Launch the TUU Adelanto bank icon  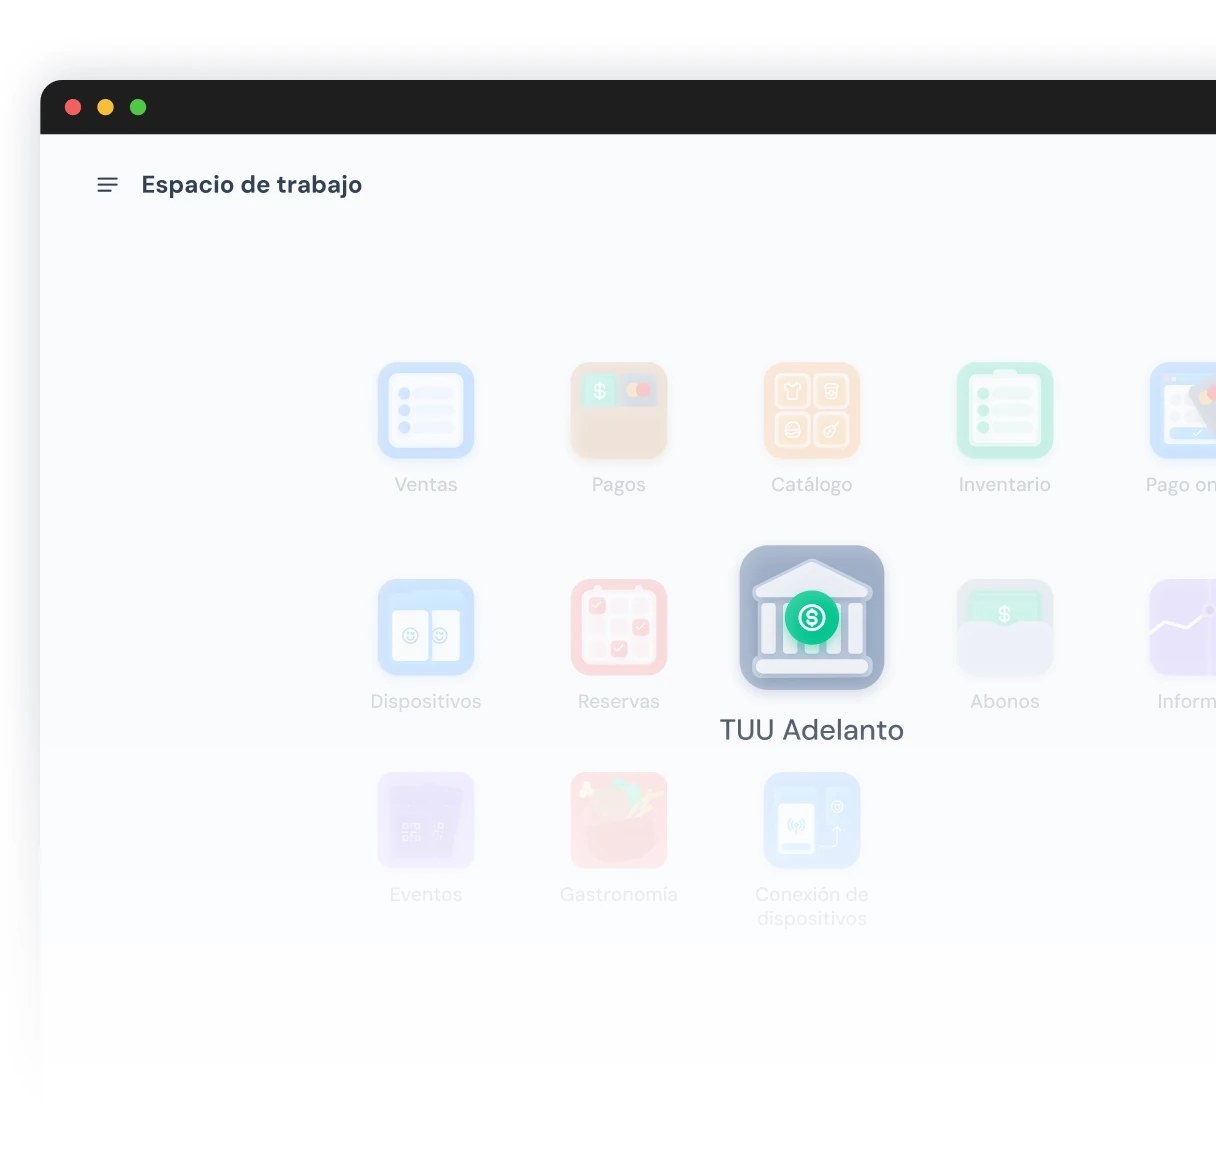812,617
